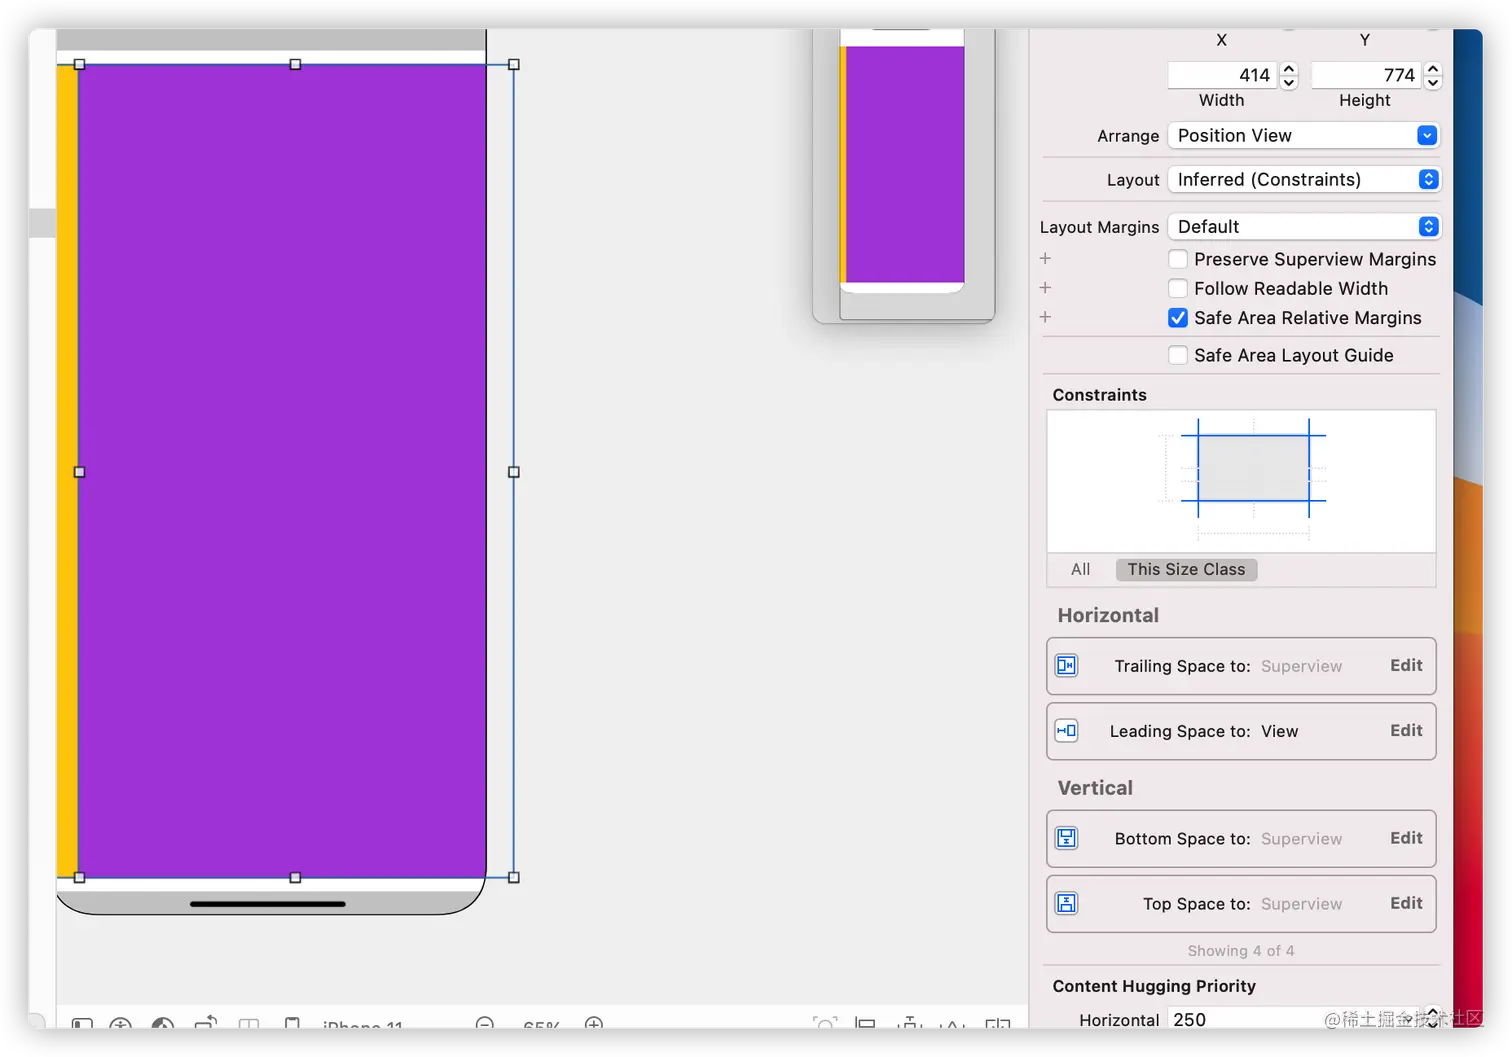
Task: Open the Layout Inferred (Constraints) dropdown
Action: coord(1304,179)
